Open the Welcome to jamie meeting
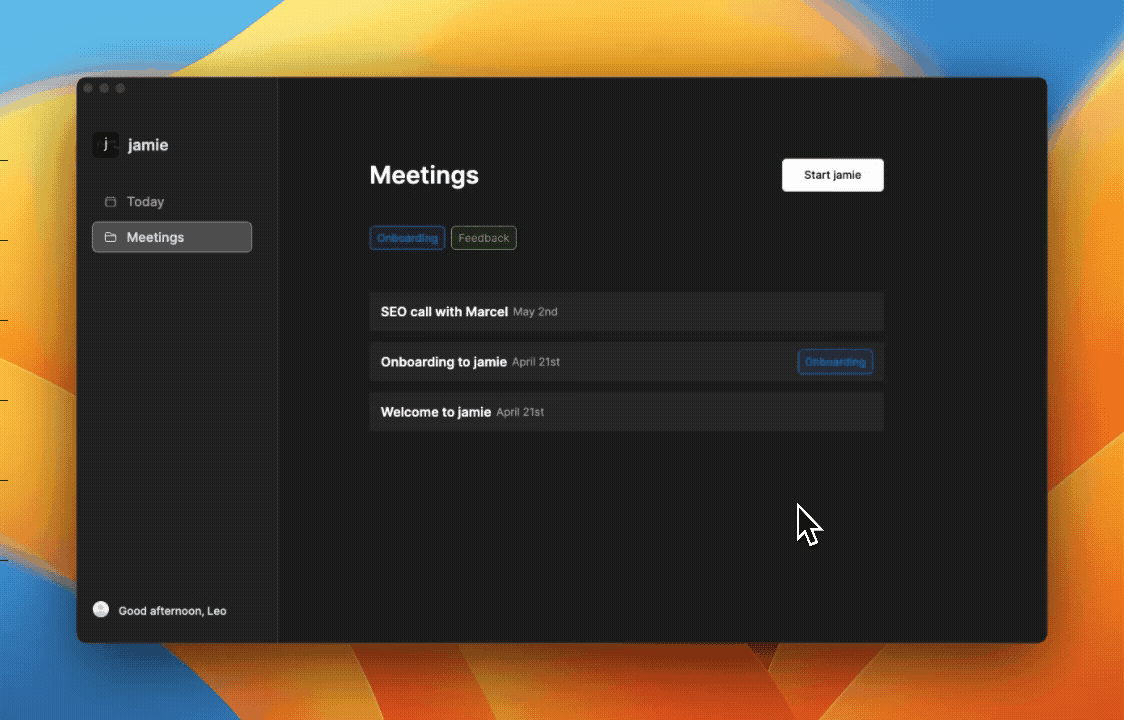This screenshot has height=720, width=1124. (x=627, y=412)
